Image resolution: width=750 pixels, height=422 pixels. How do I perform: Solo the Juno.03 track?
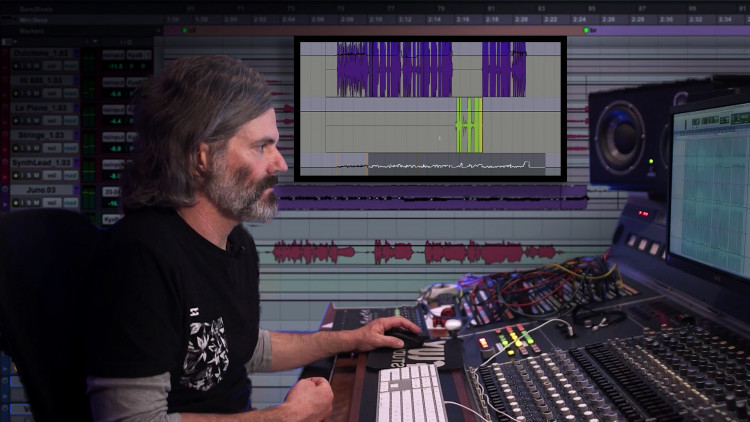(29, 203)
